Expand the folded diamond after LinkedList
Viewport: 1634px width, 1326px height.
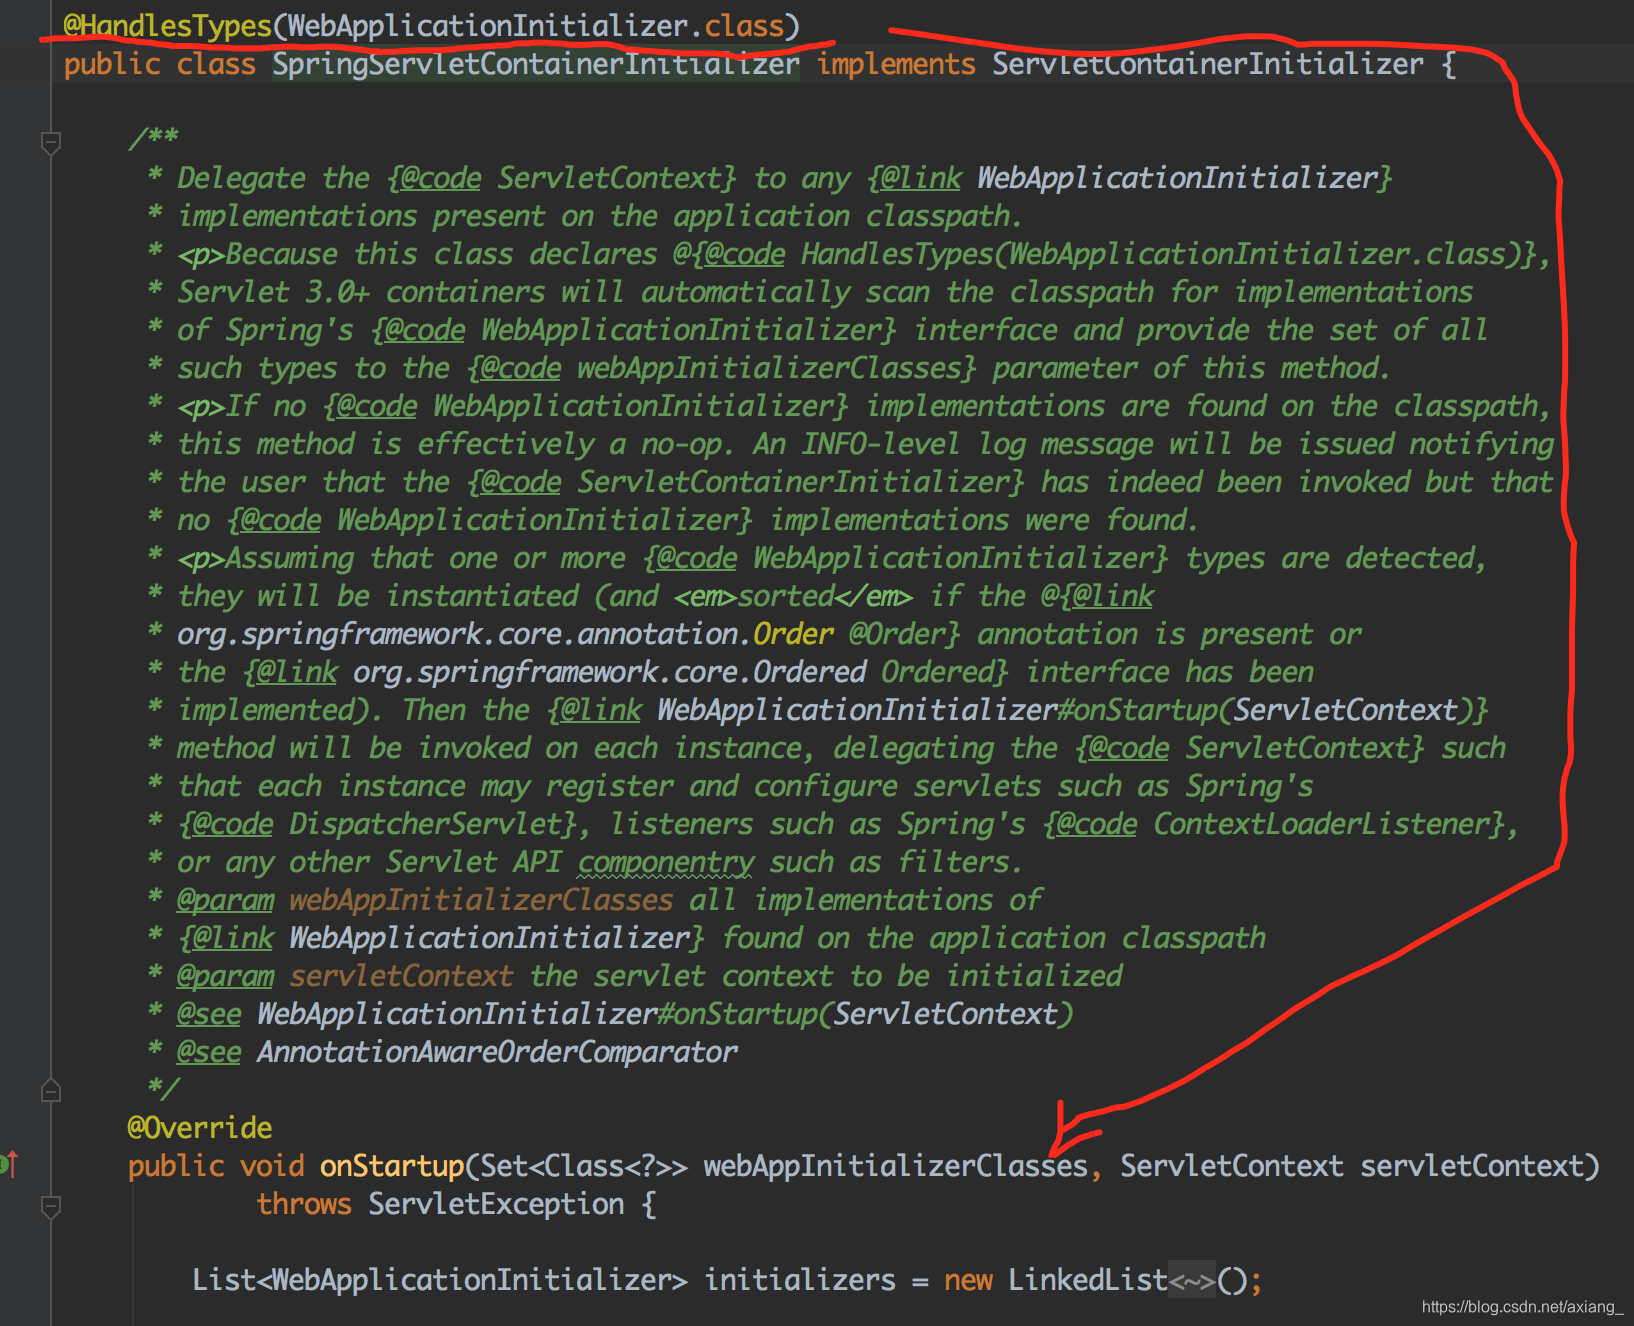click(1191, 1280)
